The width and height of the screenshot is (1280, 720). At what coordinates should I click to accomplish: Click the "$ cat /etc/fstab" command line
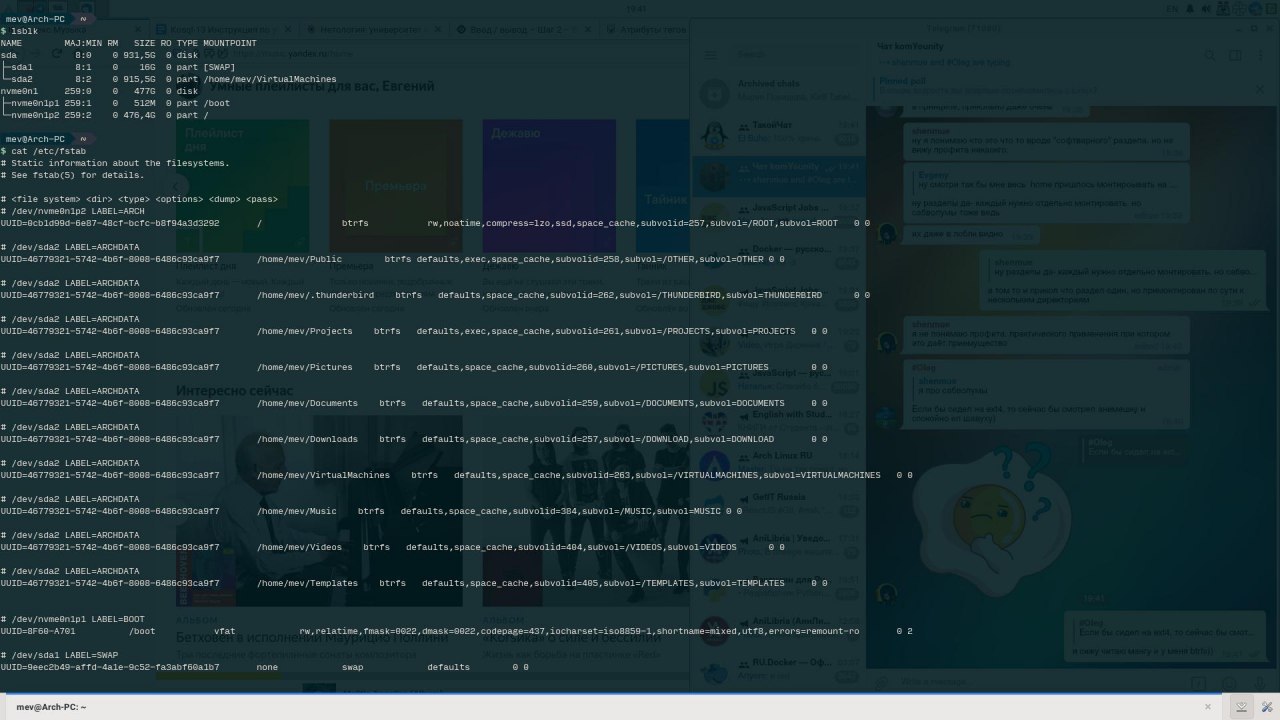[43, 151]
